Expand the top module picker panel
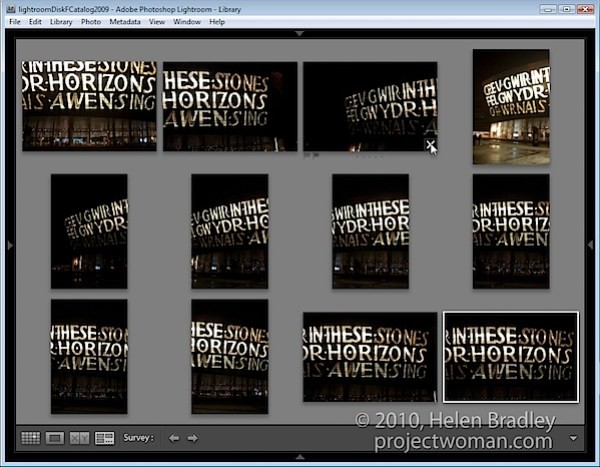Viewport: 600px width, 467px height. (x=300, y=34)
